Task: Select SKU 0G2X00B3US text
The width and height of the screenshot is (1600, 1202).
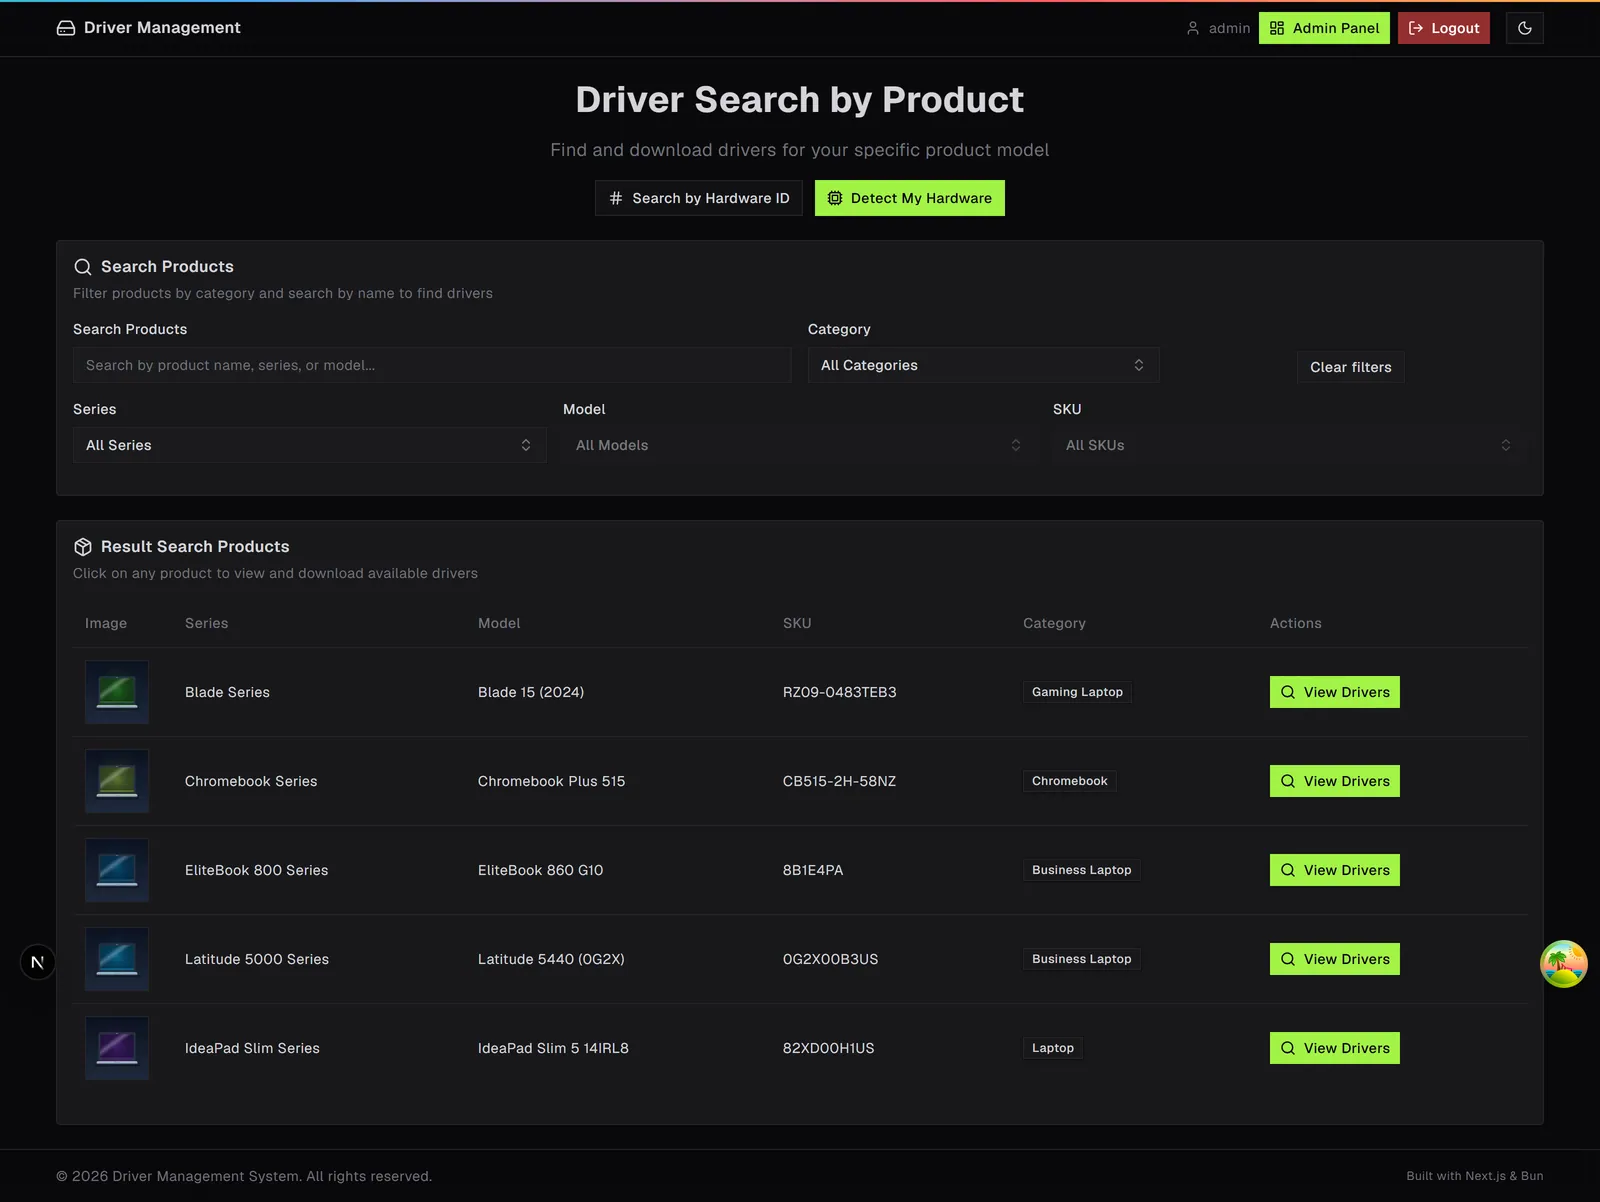Action: (x=831, y=959)
